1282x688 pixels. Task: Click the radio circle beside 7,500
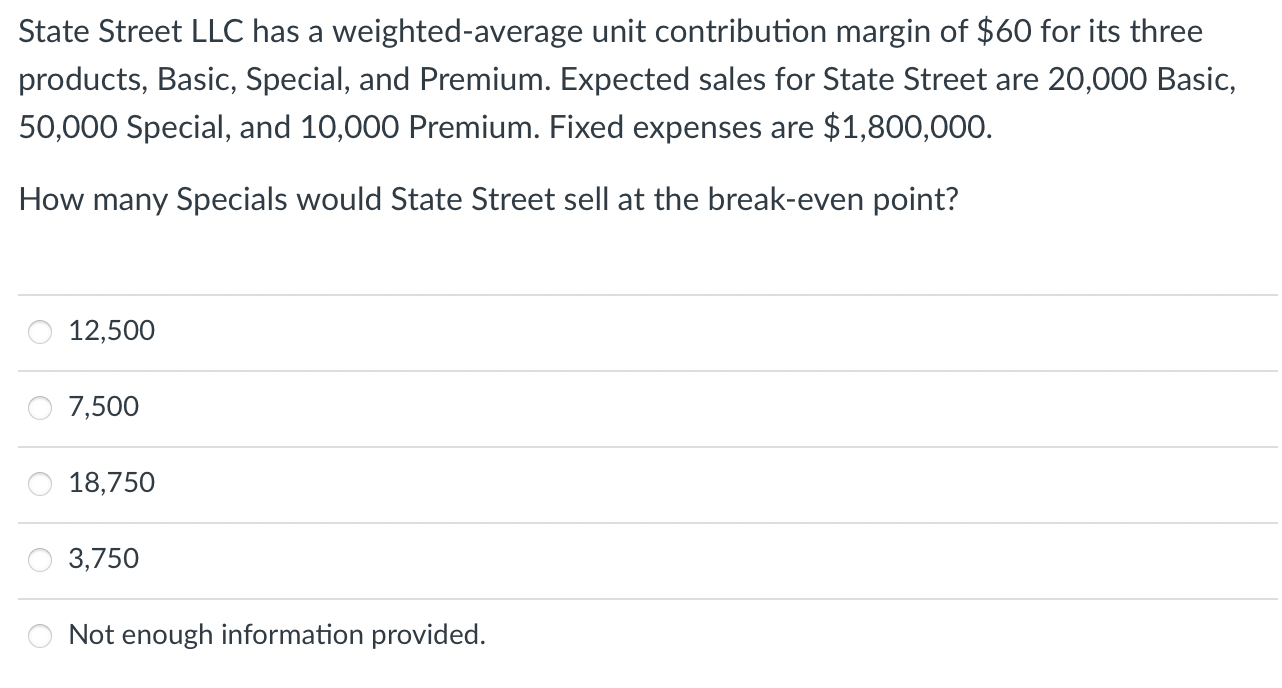tap(39, 407)
